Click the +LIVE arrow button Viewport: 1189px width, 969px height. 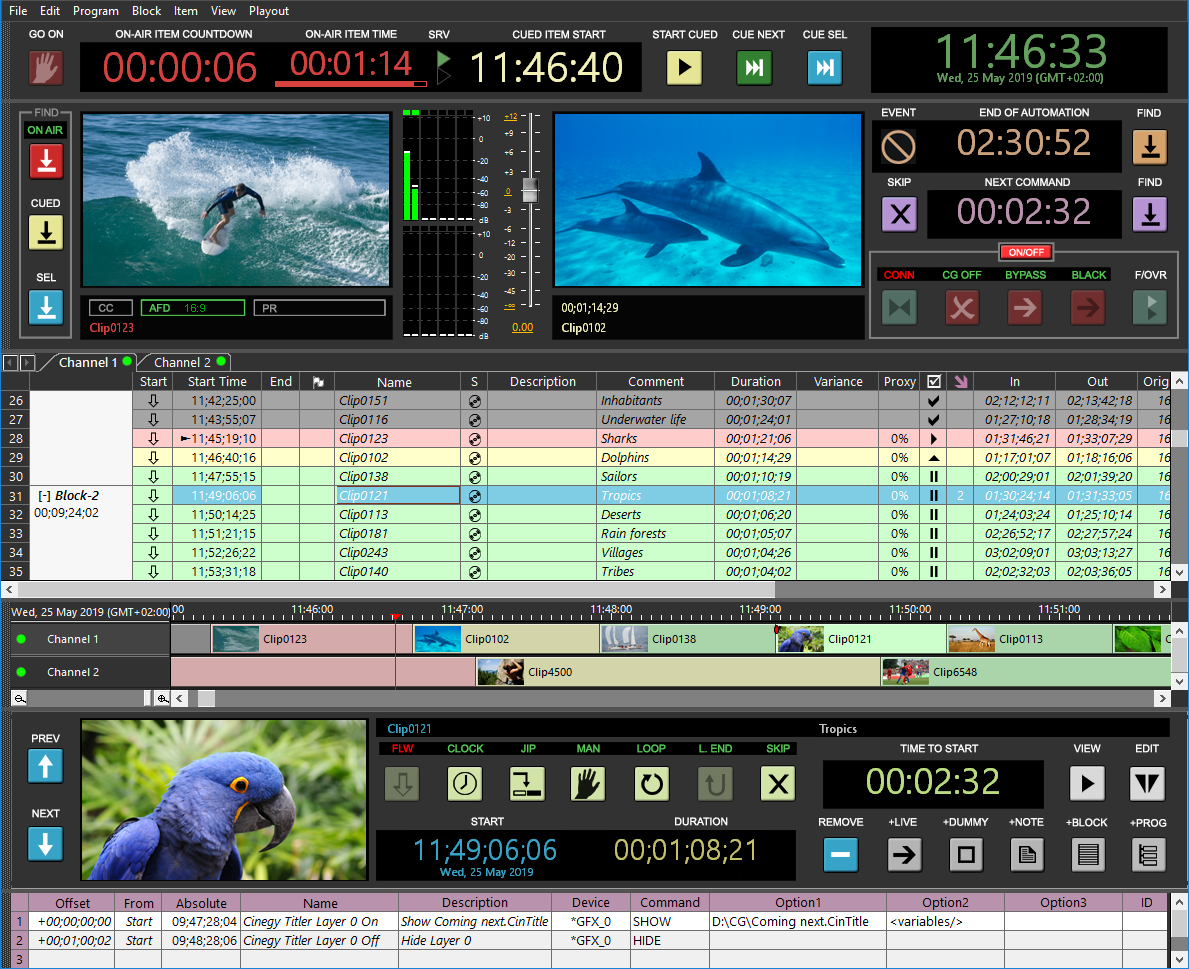coord(903,855)
